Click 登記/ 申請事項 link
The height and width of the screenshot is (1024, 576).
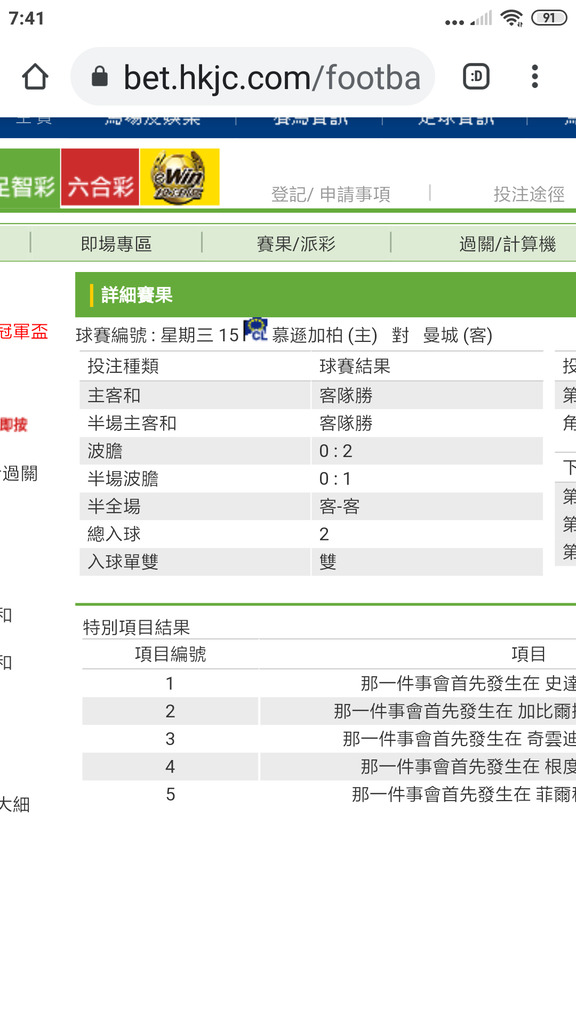(x=330, y=194)
